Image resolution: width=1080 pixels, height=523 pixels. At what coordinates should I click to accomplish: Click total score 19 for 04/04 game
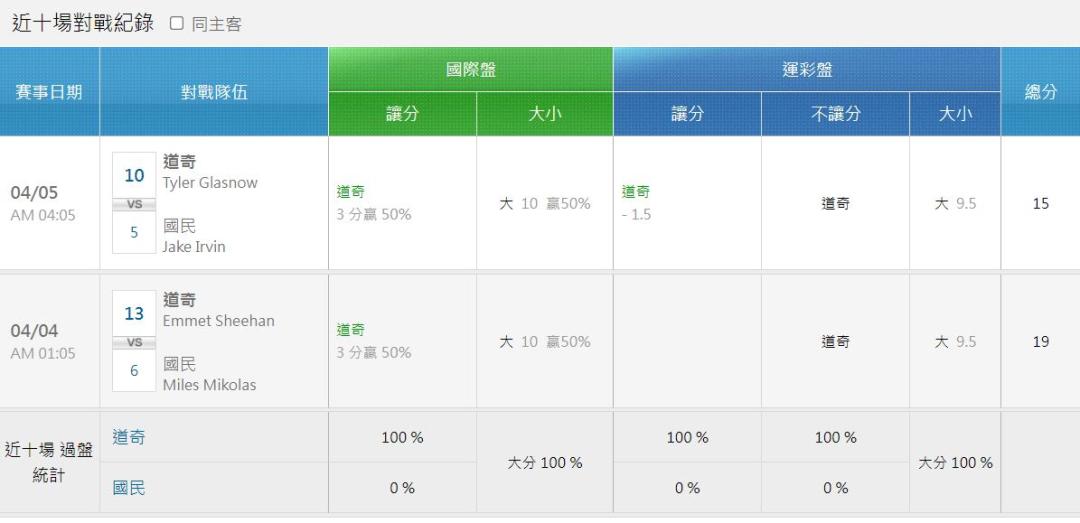click(x=1040, y=342)
